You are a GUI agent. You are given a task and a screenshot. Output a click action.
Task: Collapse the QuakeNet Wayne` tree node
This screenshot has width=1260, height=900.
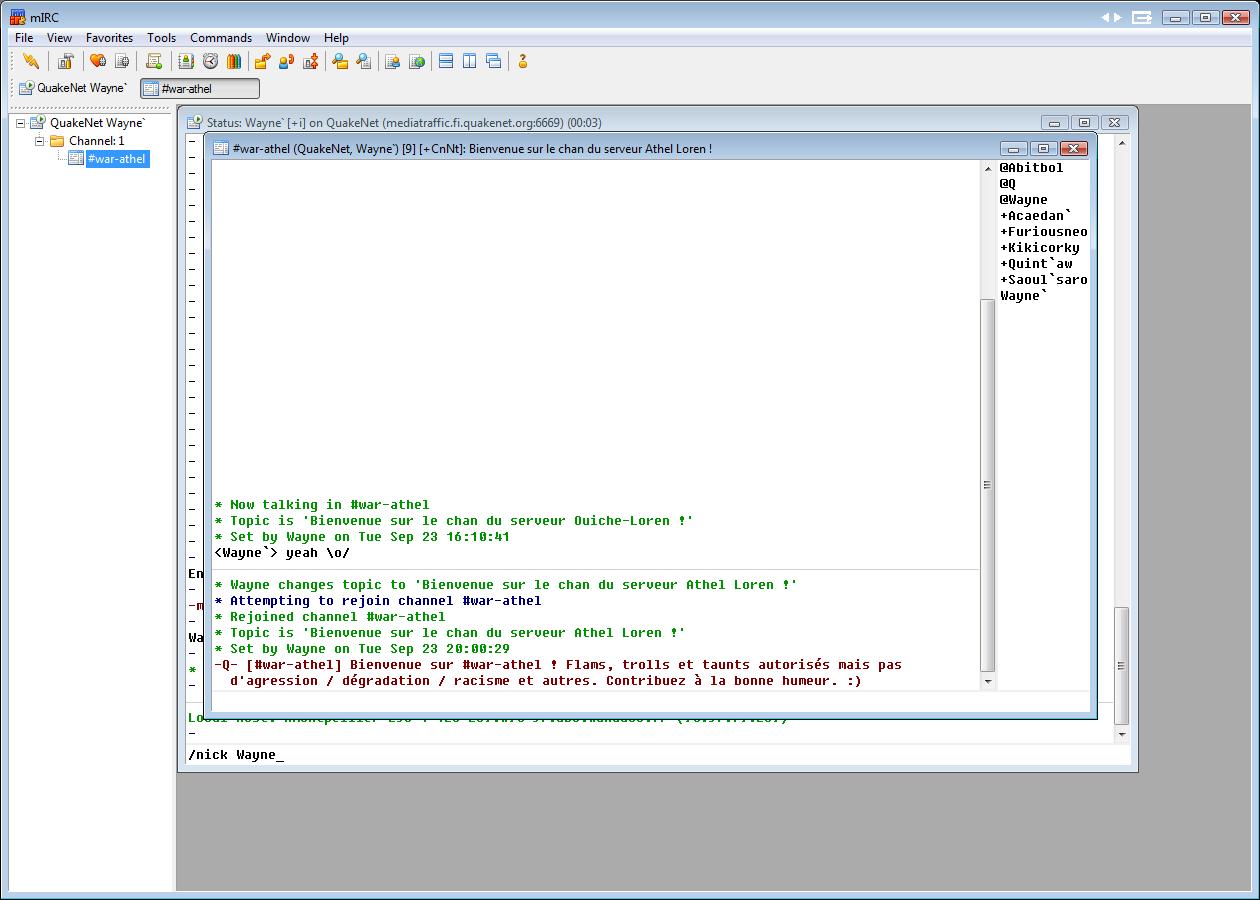20,123
